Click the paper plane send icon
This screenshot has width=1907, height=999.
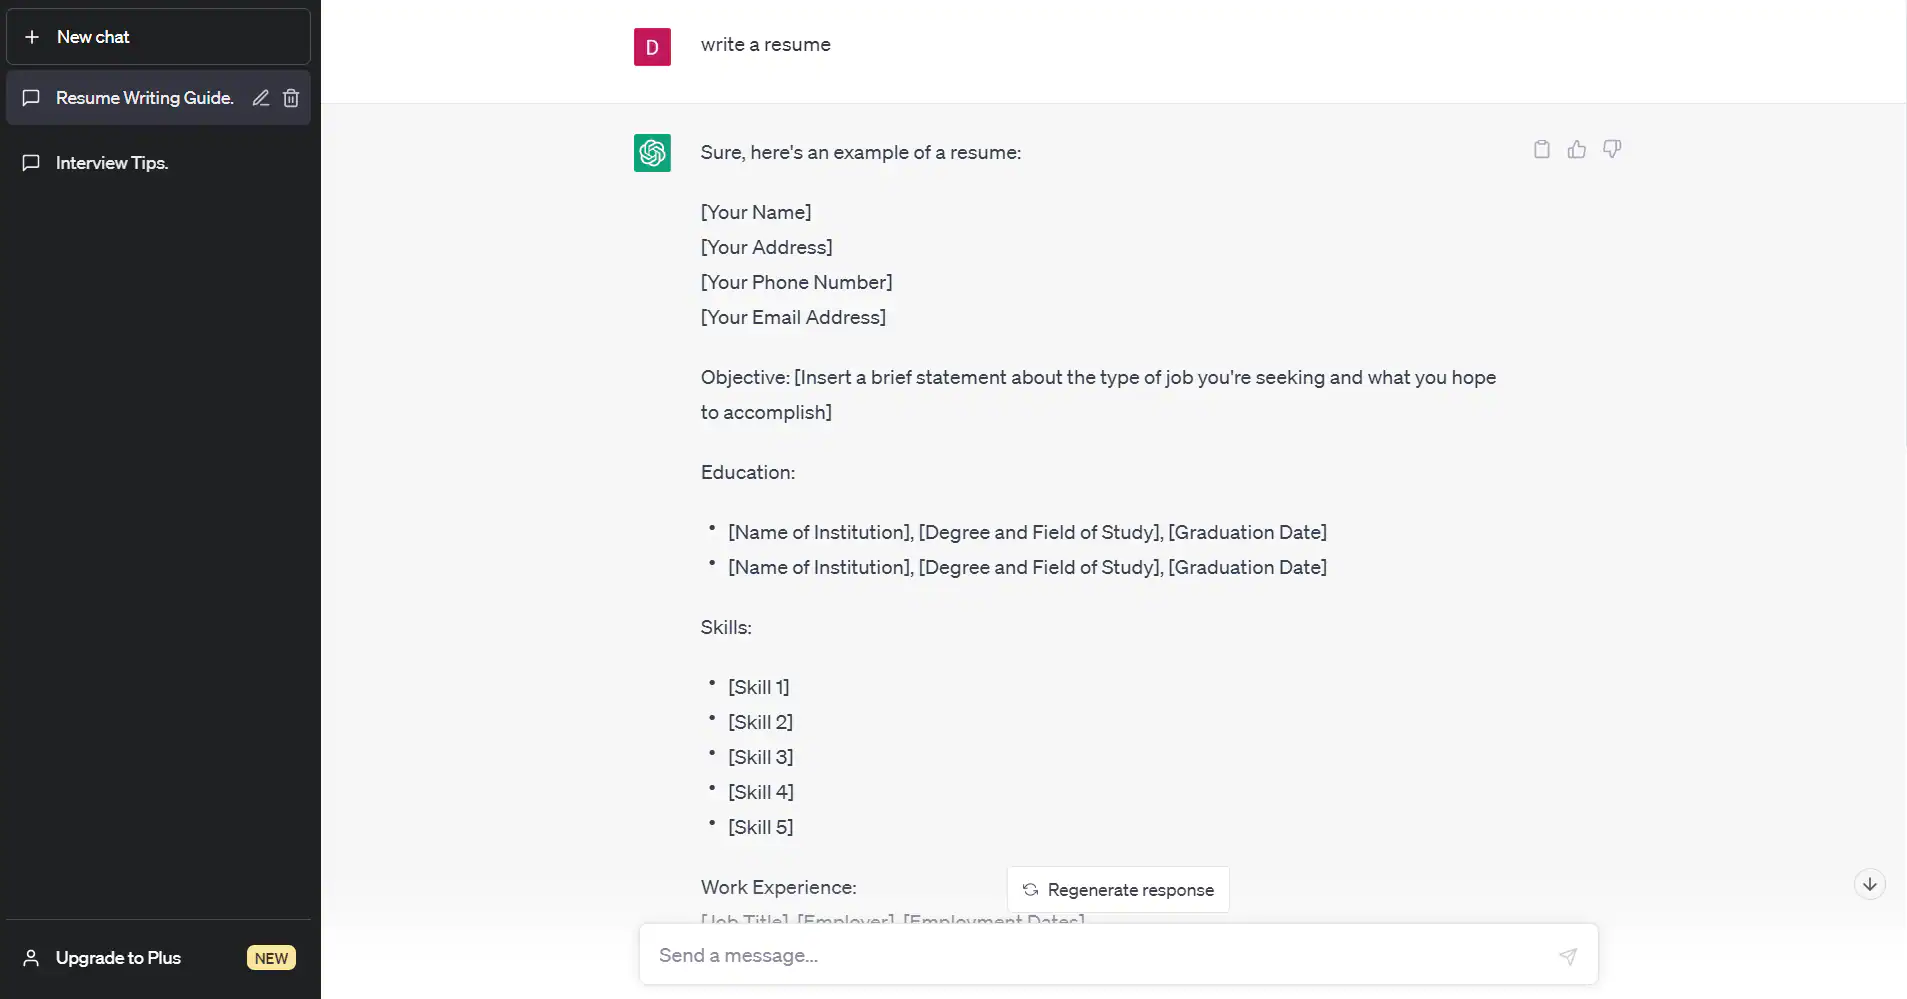click(x=1568, y=956)
